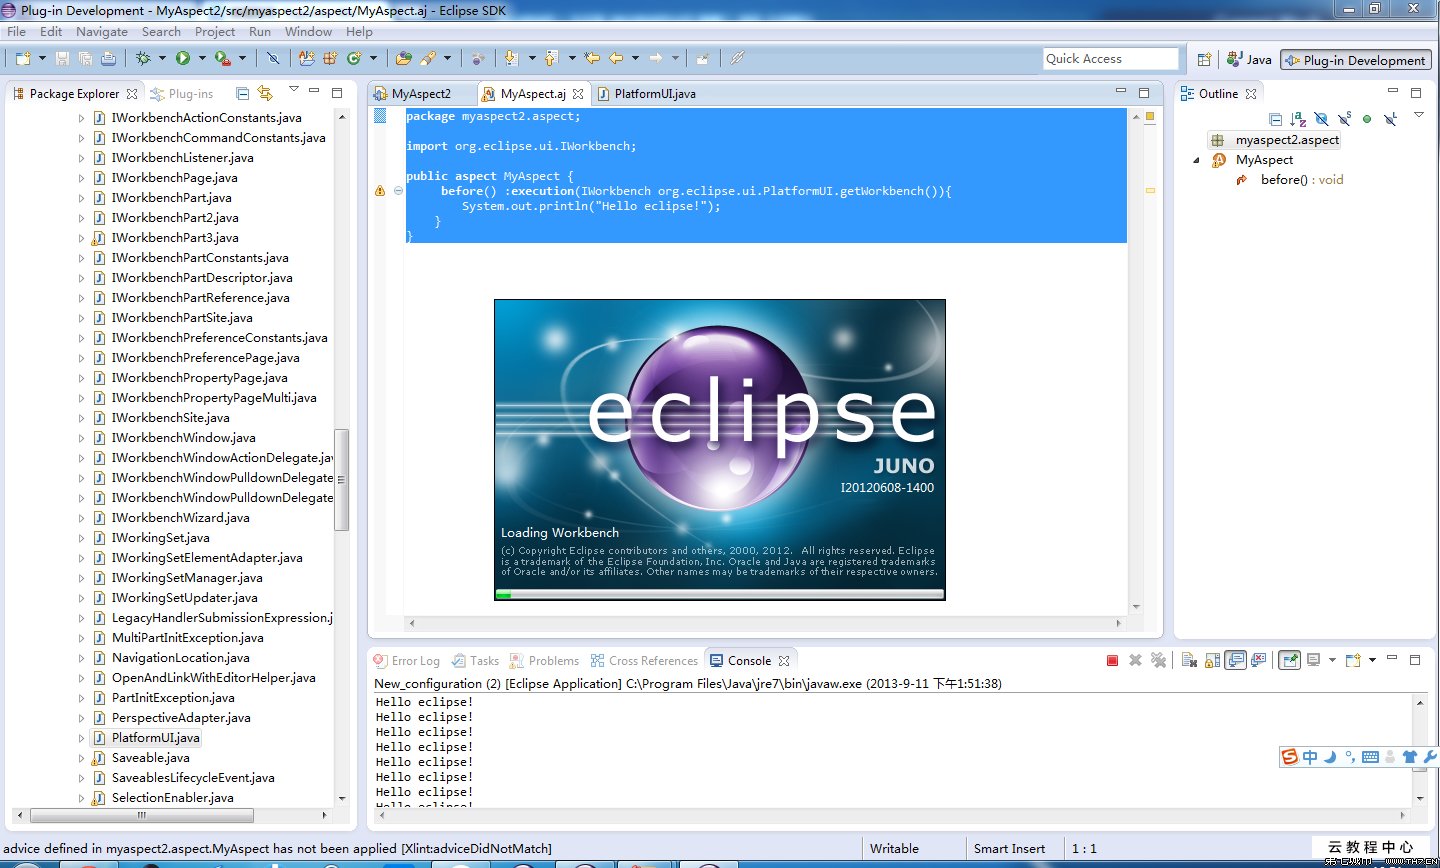Expand IWorkbenchWindow.java in Package Explorer
Screen dimensions: 1440x868
click(x=81, y=438)
